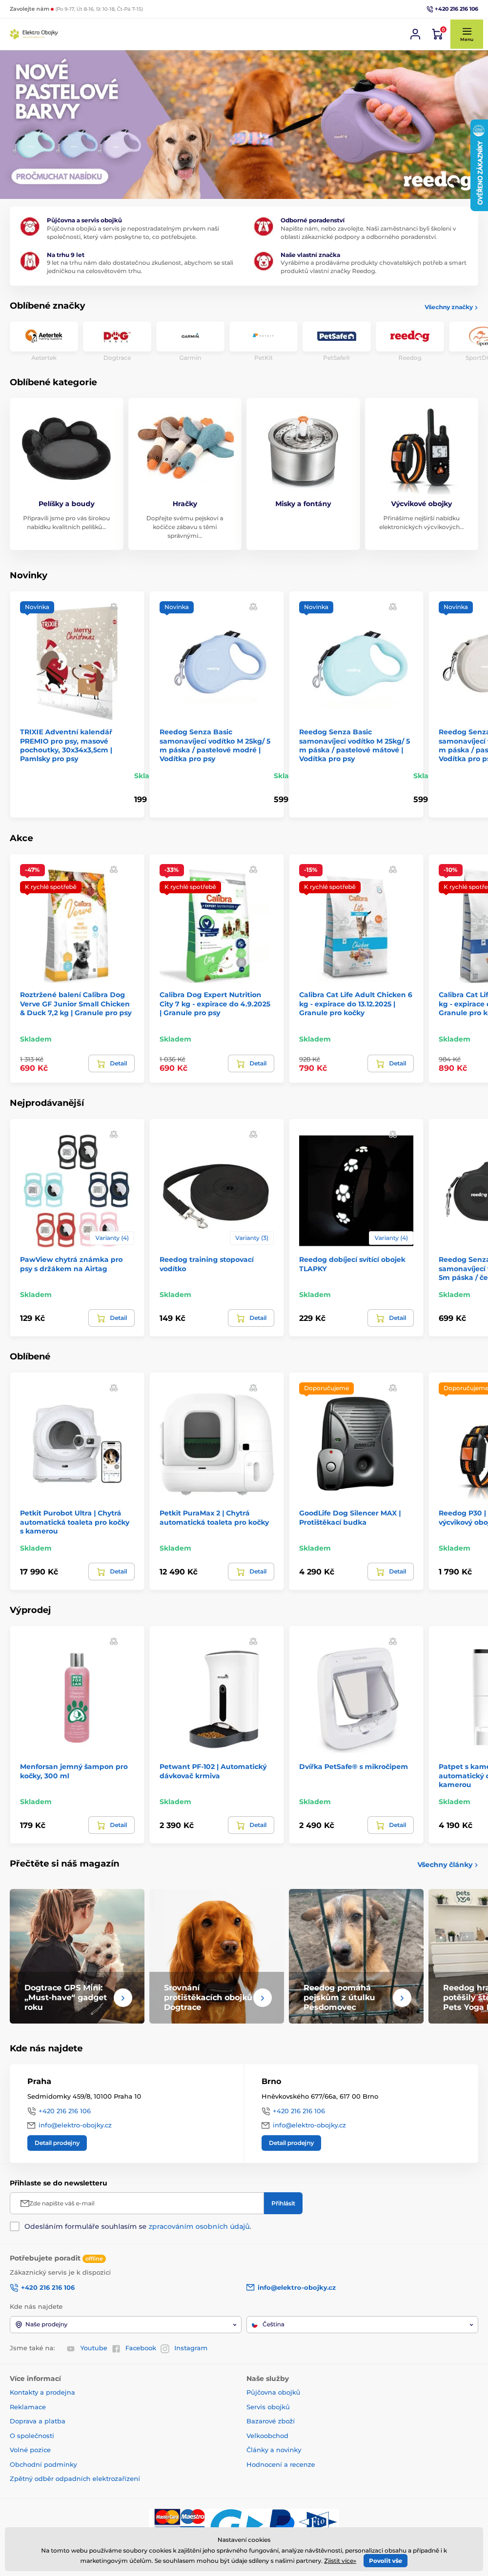
Task: Open the PetSafe brand logo
Action: (336, 336)
